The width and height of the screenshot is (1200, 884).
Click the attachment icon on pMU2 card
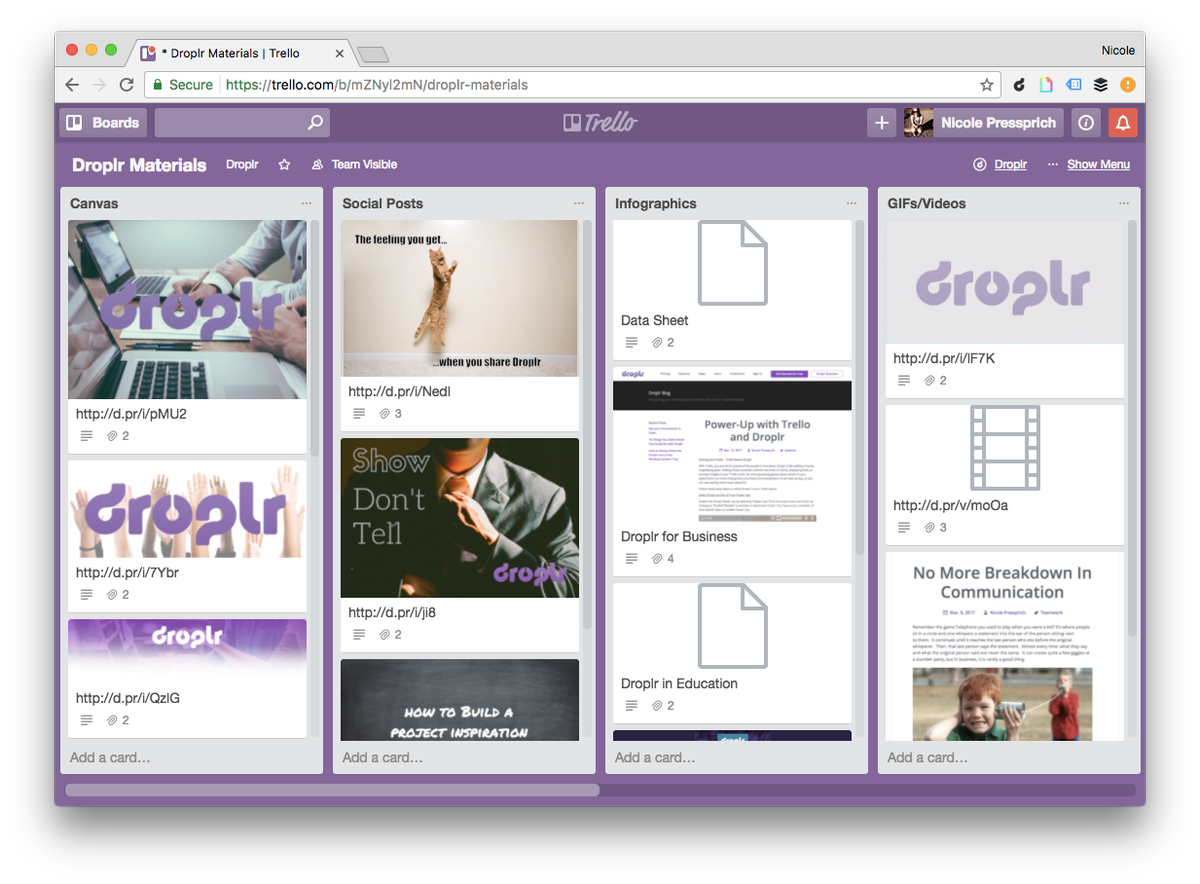point(112,436)
